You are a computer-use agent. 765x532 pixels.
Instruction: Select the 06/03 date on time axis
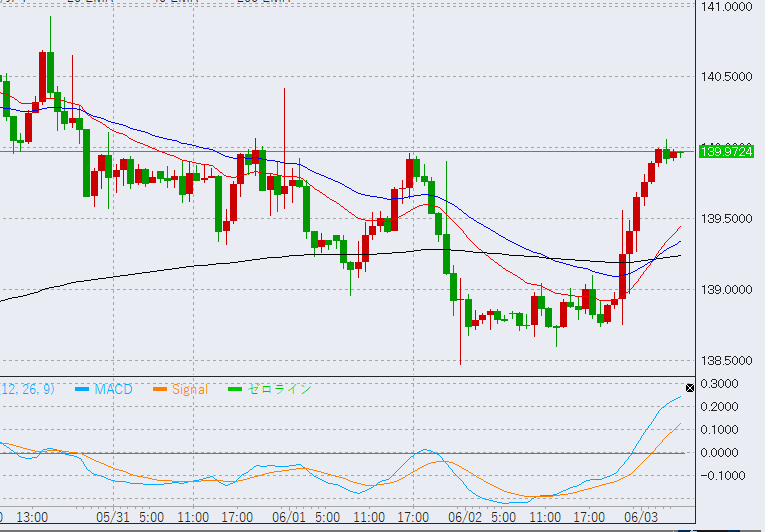point(640,518)
